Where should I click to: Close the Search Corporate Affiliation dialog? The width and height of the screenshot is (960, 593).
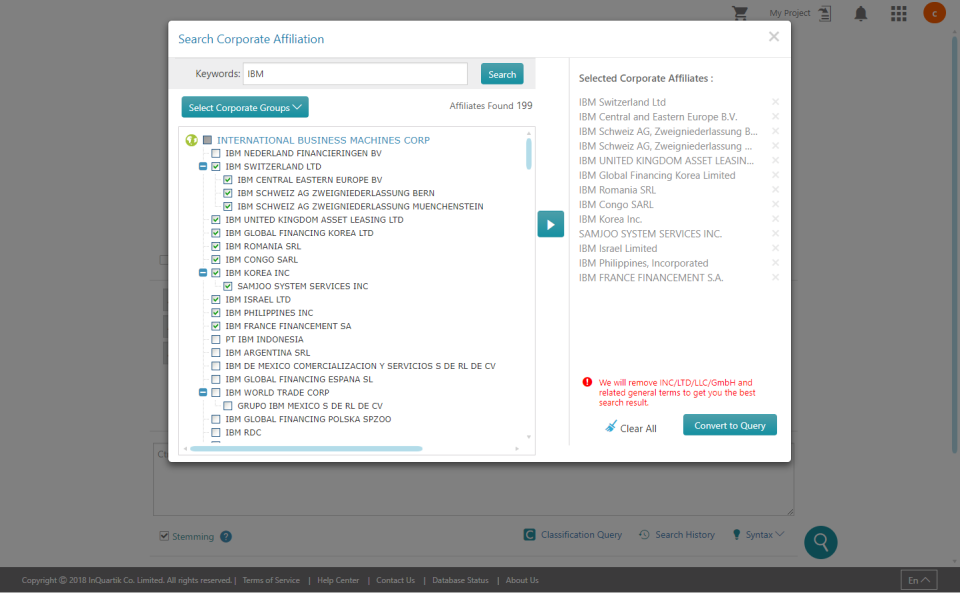point(774,37)
